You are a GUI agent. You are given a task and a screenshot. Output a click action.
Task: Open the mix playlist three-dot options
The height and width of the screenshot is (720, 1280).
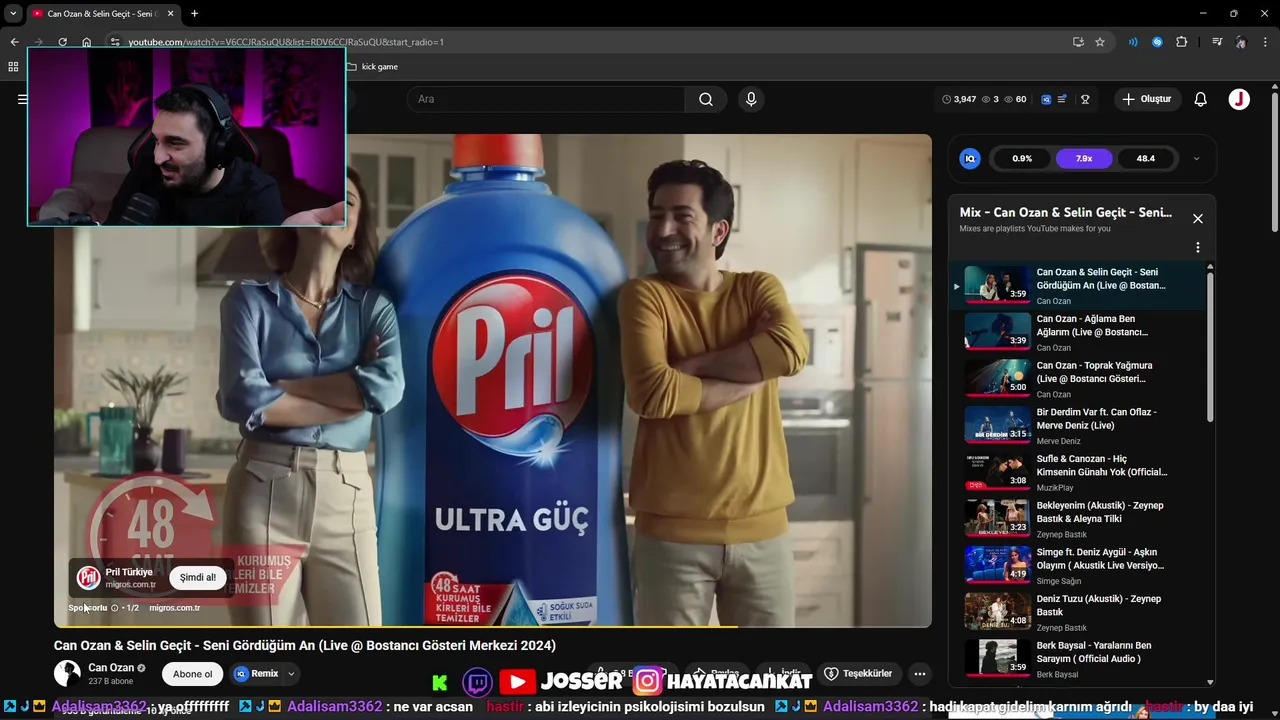[x=1198, y=247]
